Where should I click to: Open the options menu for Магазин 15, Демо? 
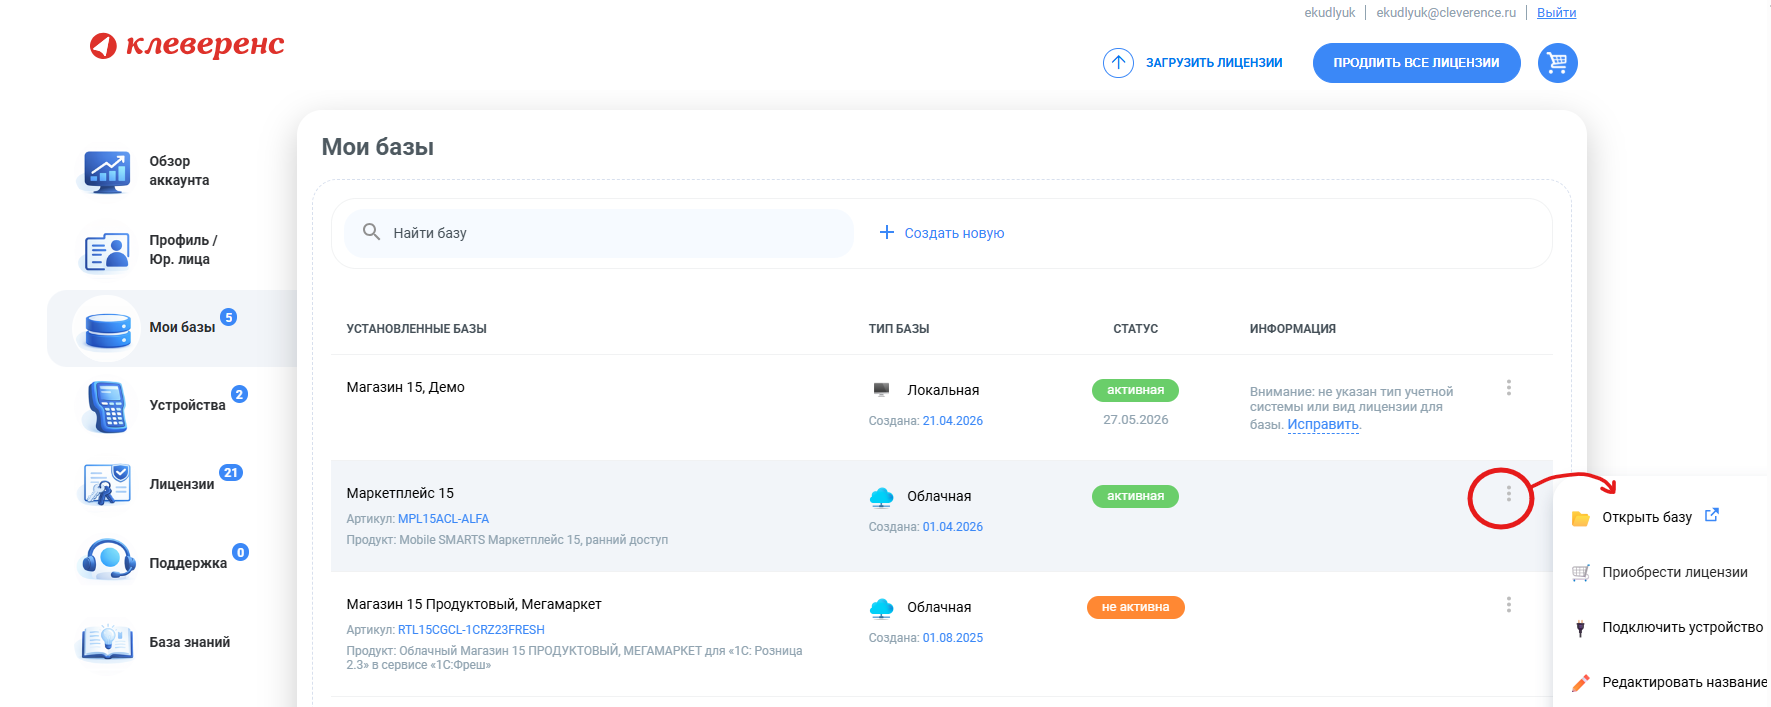1508,387
